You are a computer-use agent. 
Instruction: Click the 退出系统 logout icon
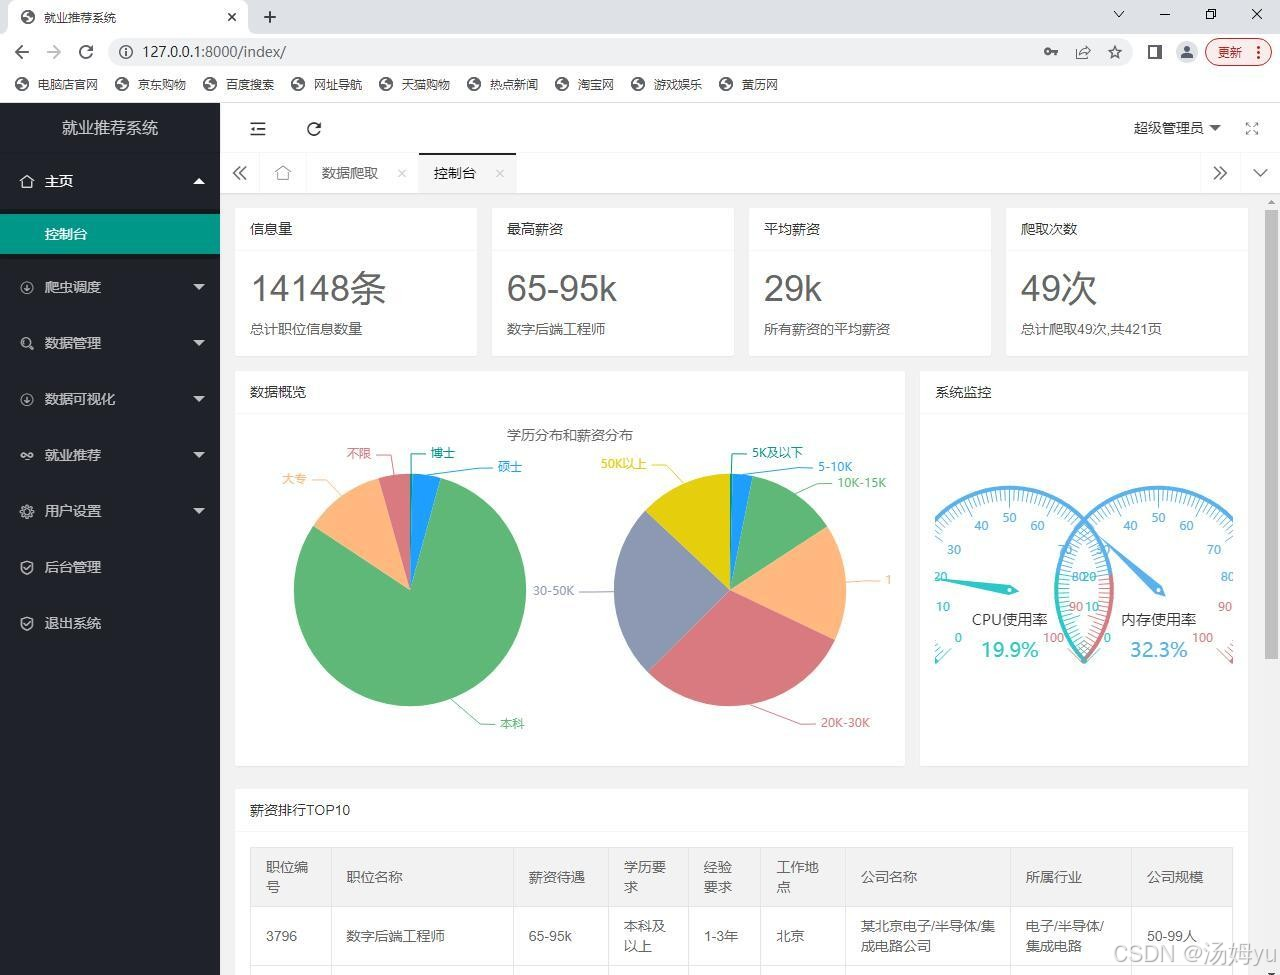(26, 623)
